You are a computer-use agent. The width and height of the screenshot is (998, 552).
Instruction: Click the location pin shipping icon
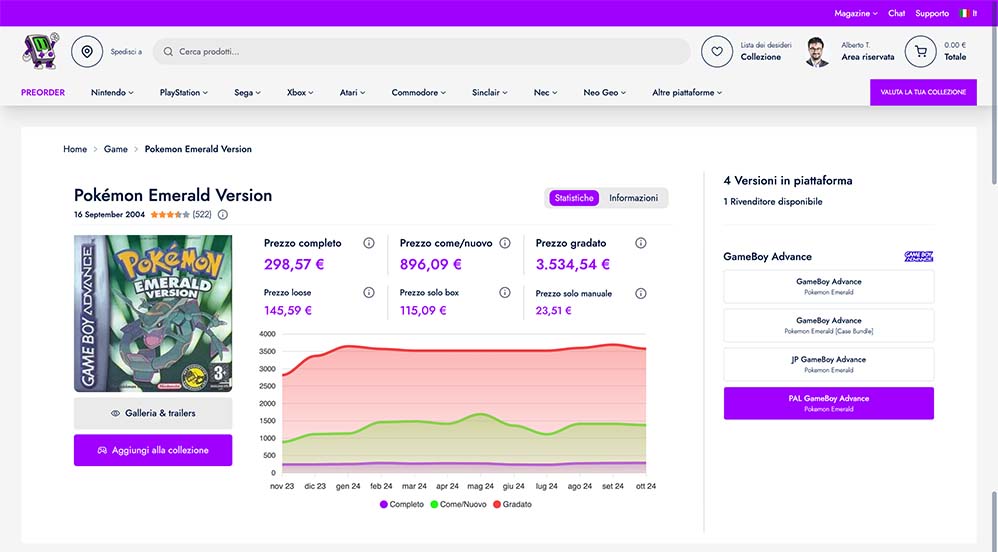click(87, 51)
